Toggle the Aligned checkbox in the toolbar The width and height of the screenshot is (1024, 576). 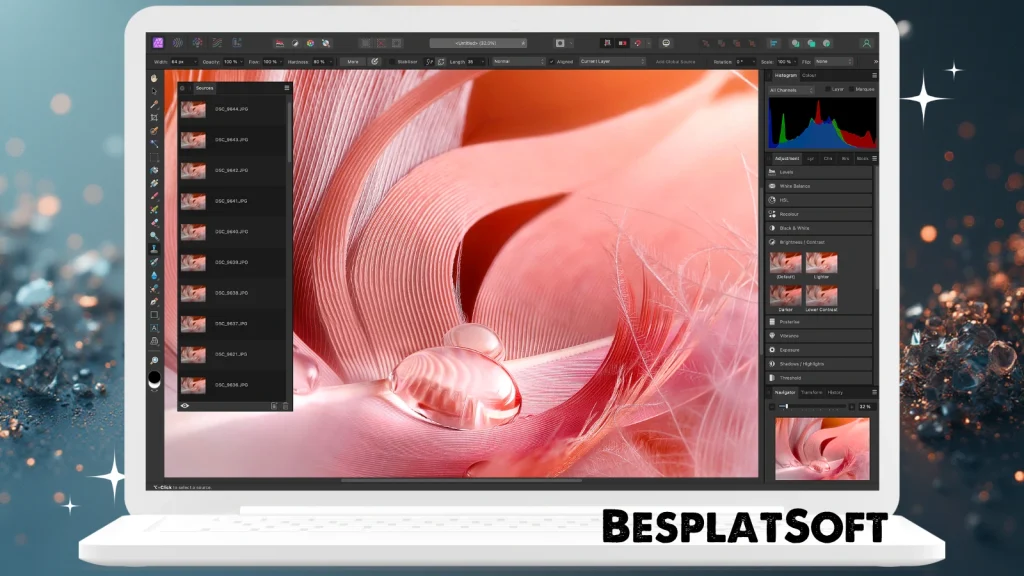552,61
